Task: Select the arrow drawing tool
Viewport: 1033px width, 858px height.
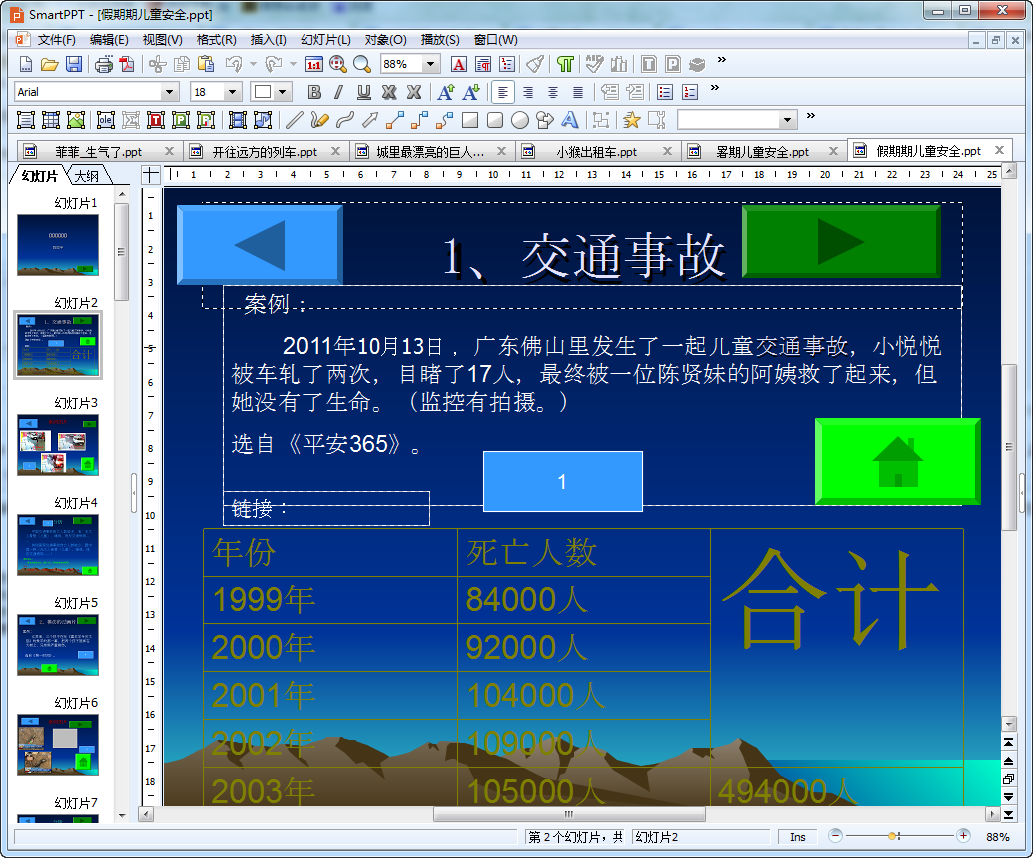Action: (370, 120)
